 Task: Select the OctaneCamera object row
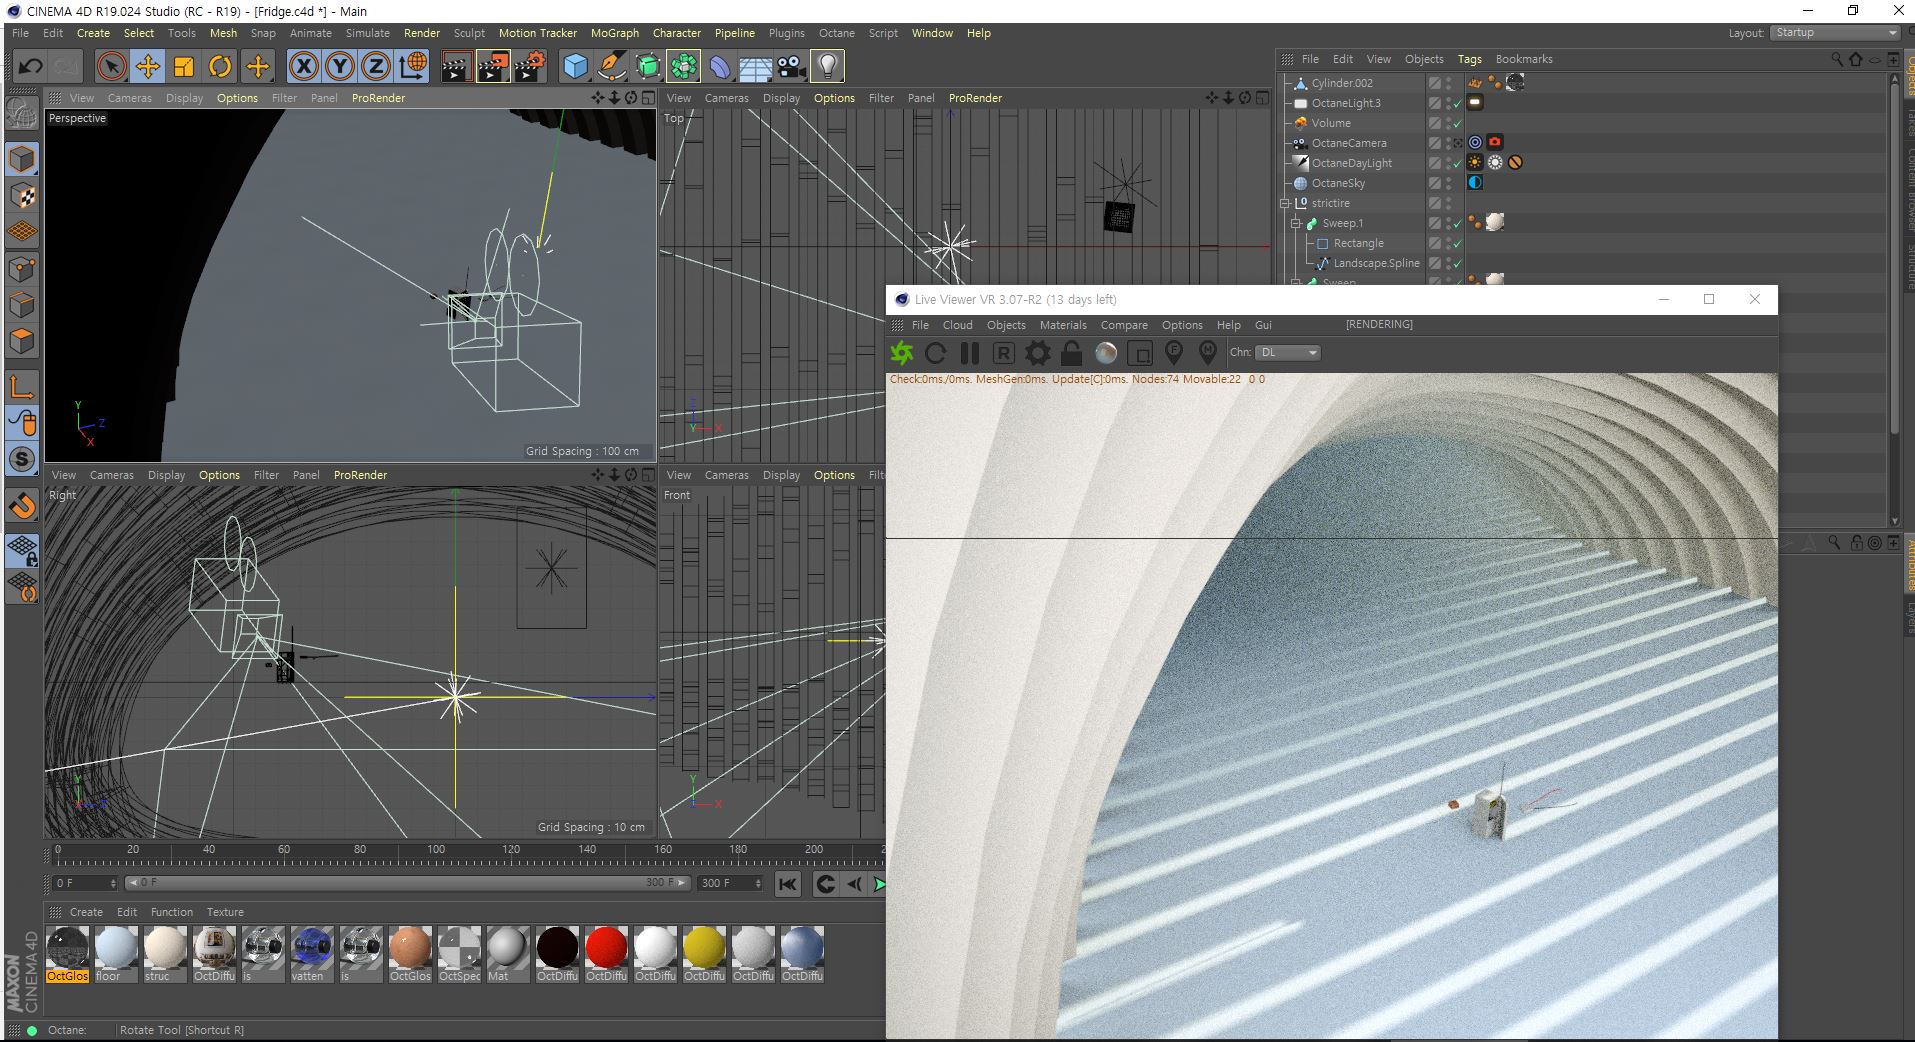1349,143
